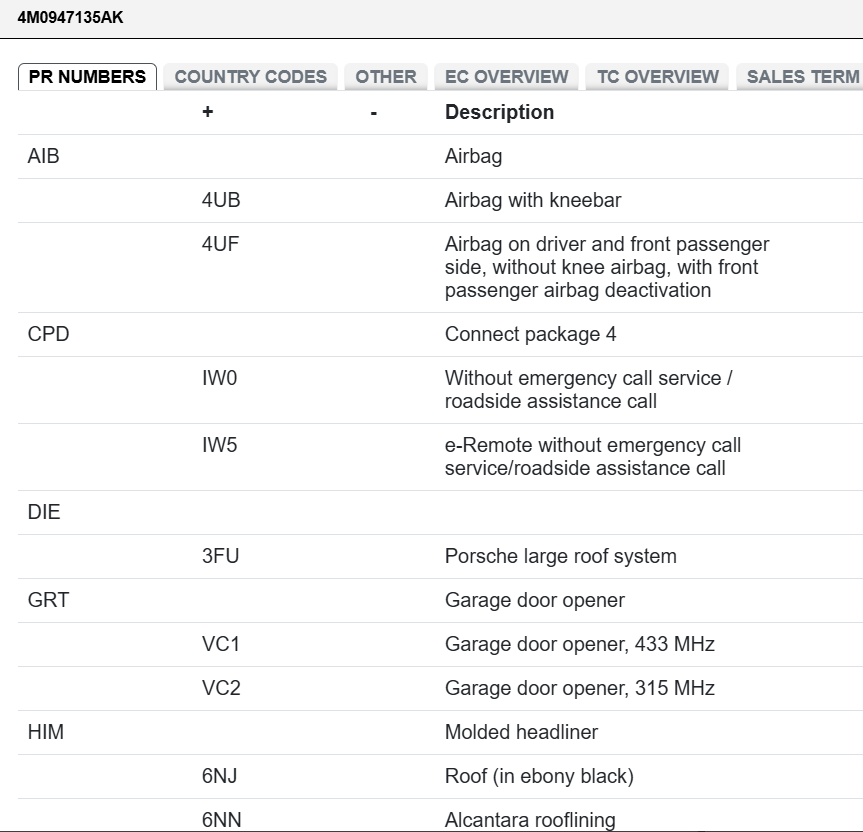Click the PR NUMBERS tab

point(87,77)
